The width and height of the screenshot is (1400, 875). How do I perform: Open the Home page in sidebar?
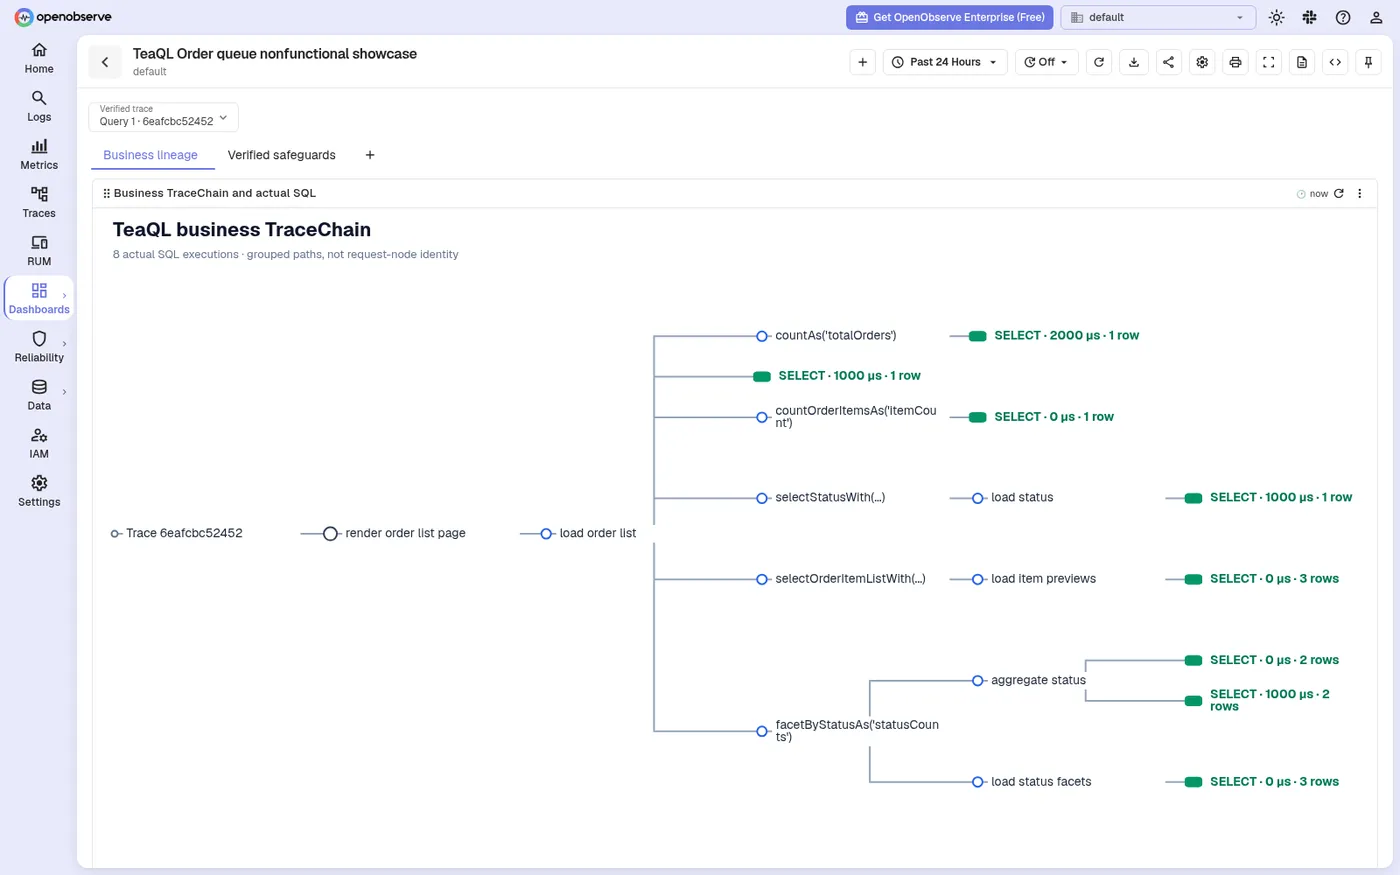click(x=39, y=58)
